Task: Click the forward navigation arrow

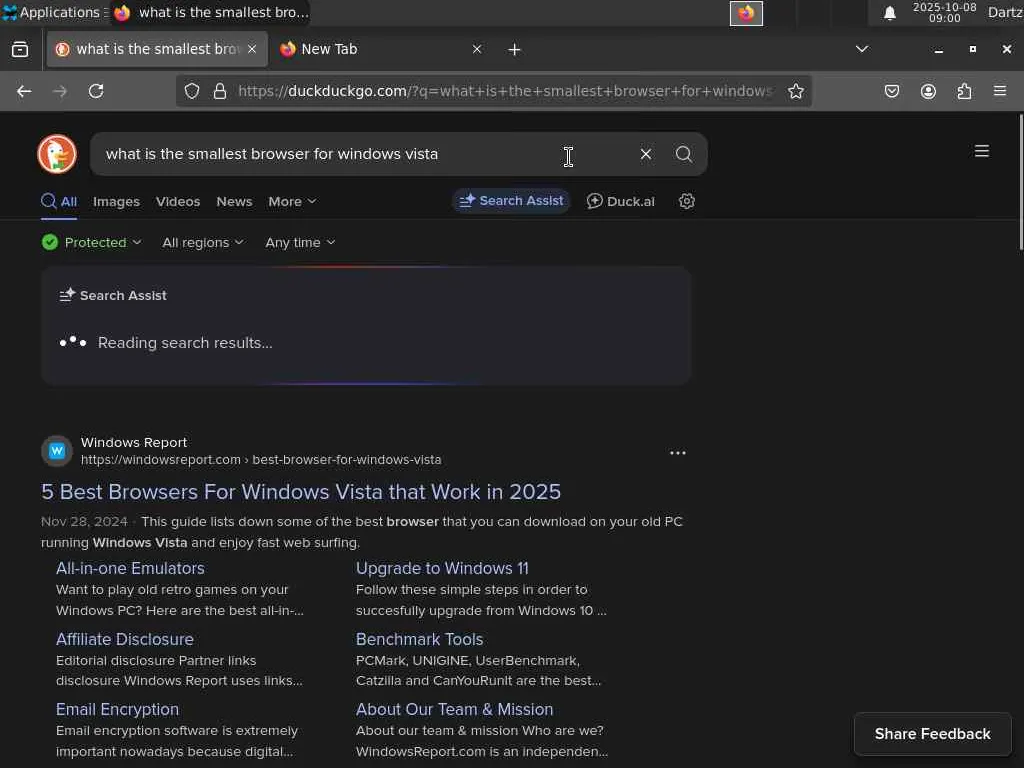Action: tap(59, 91)
